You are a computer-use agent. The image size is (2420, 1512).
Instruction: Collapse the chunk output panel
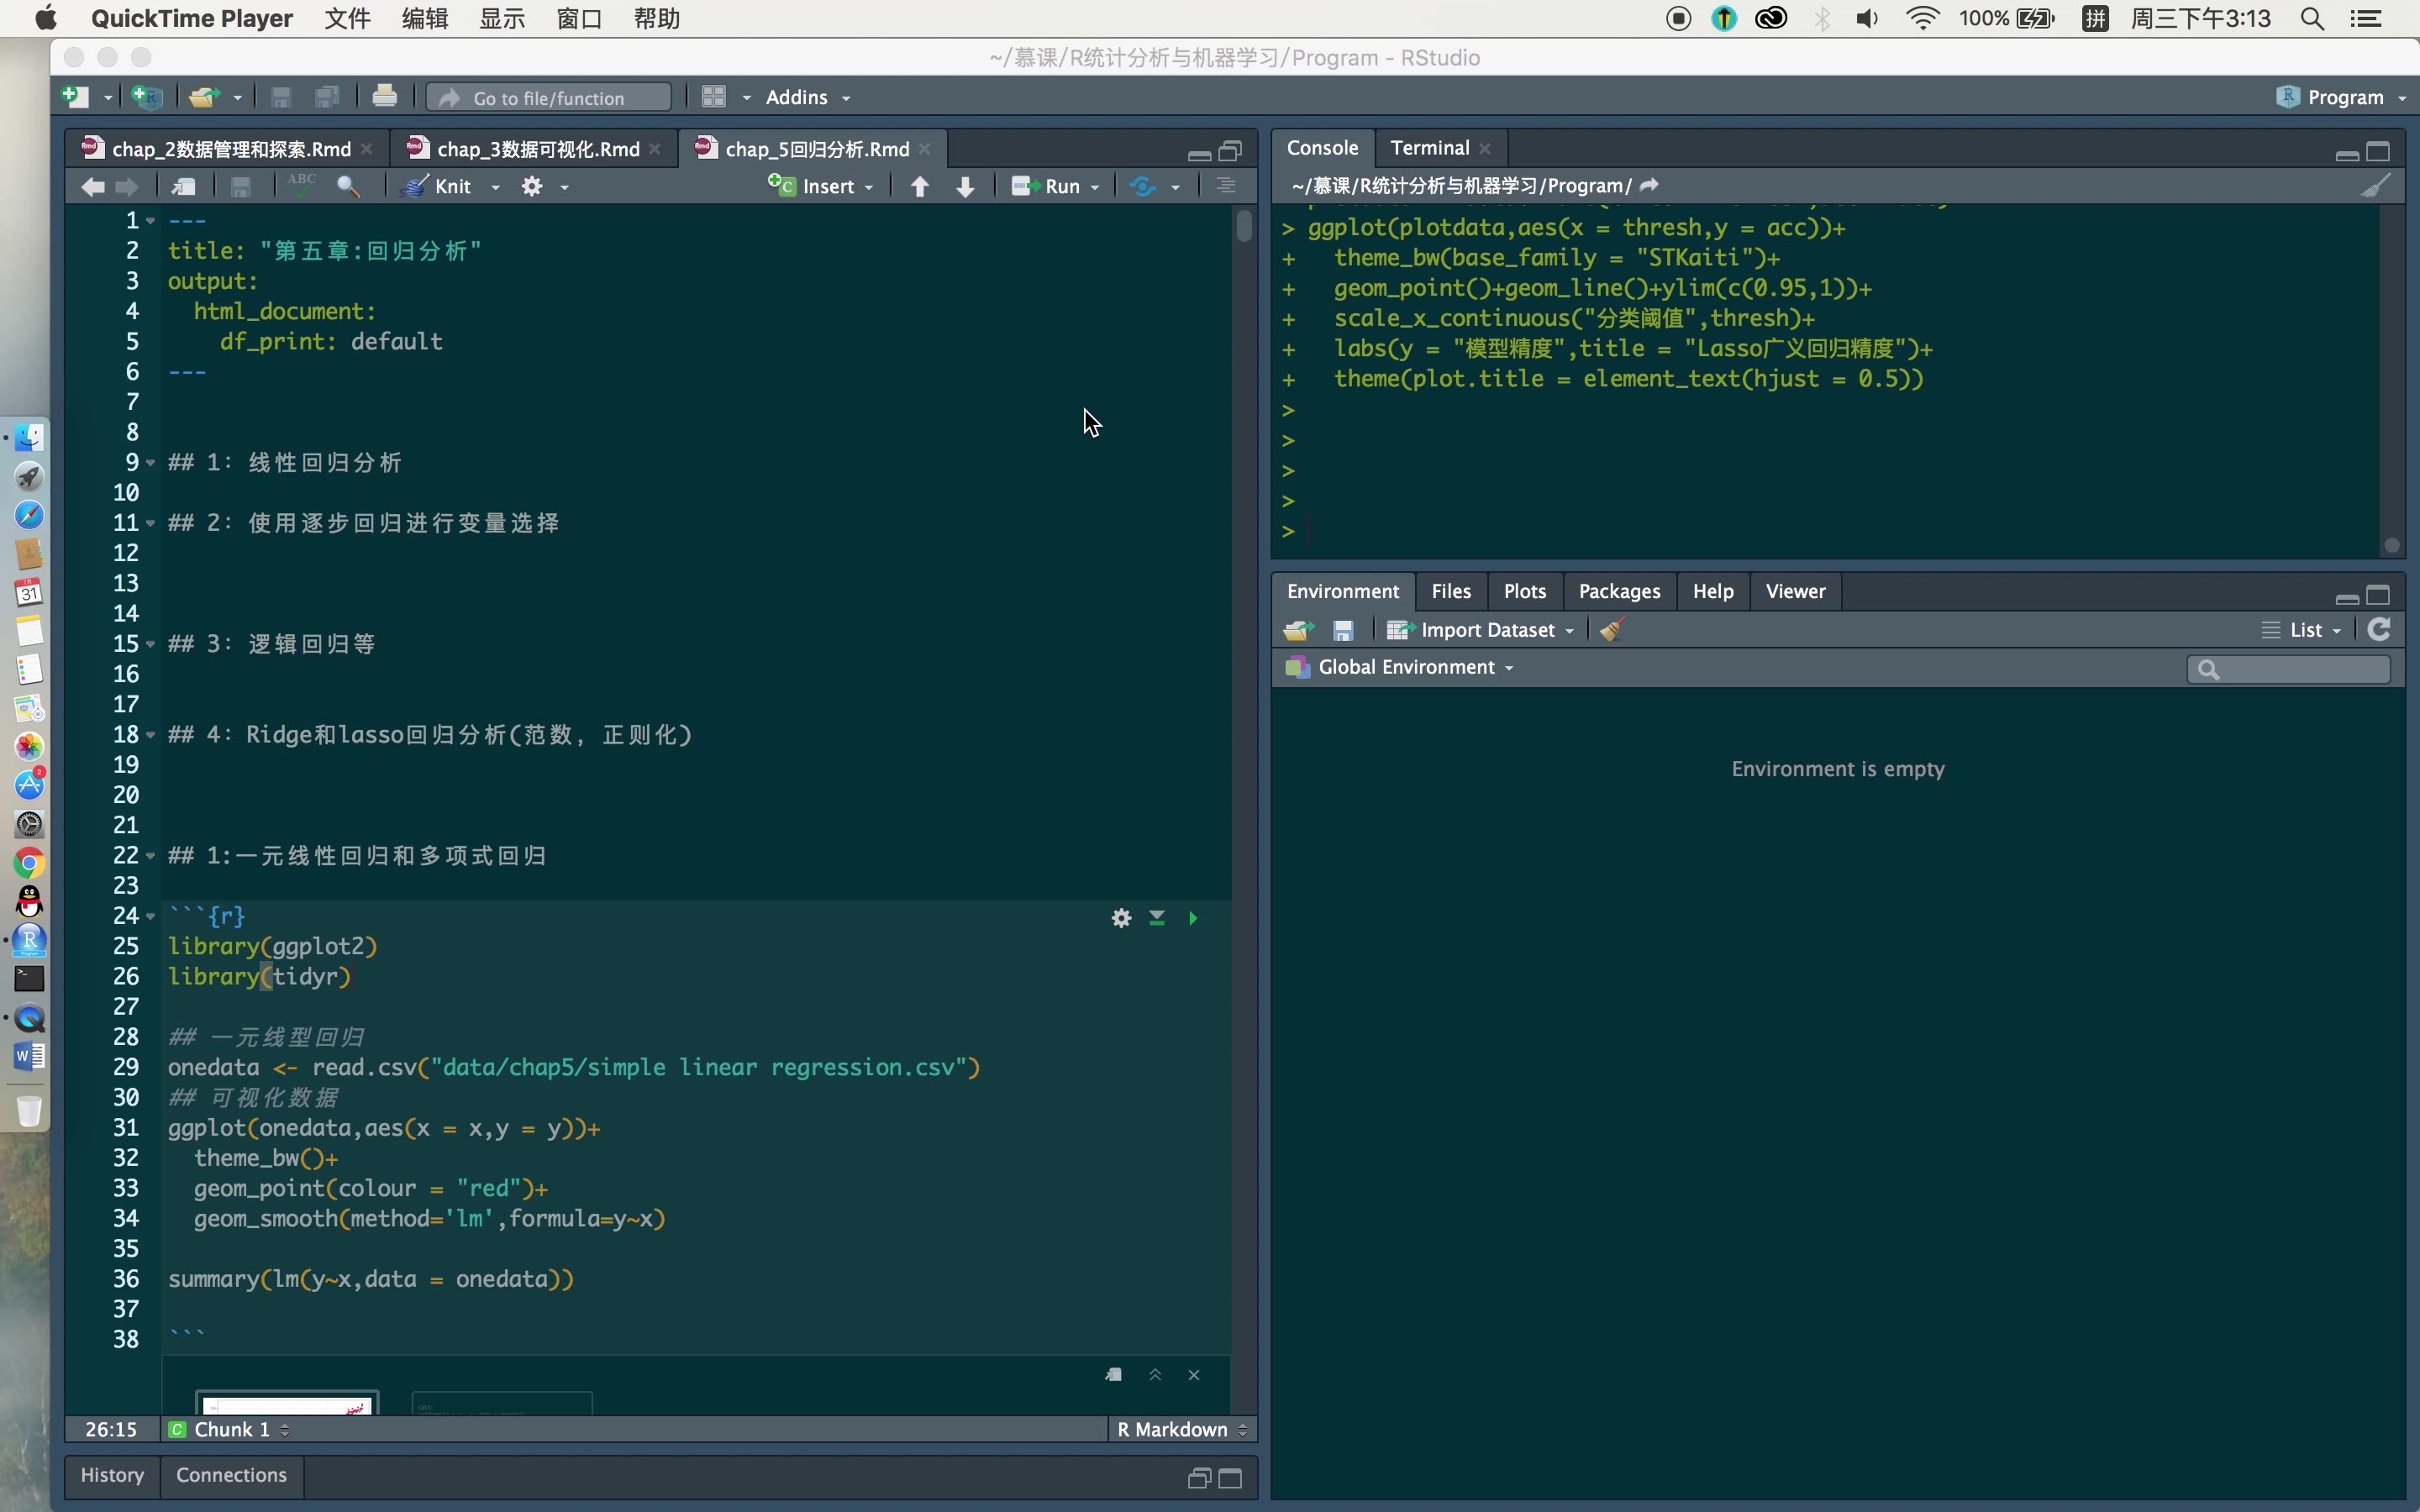[x=1155, y=1375]
